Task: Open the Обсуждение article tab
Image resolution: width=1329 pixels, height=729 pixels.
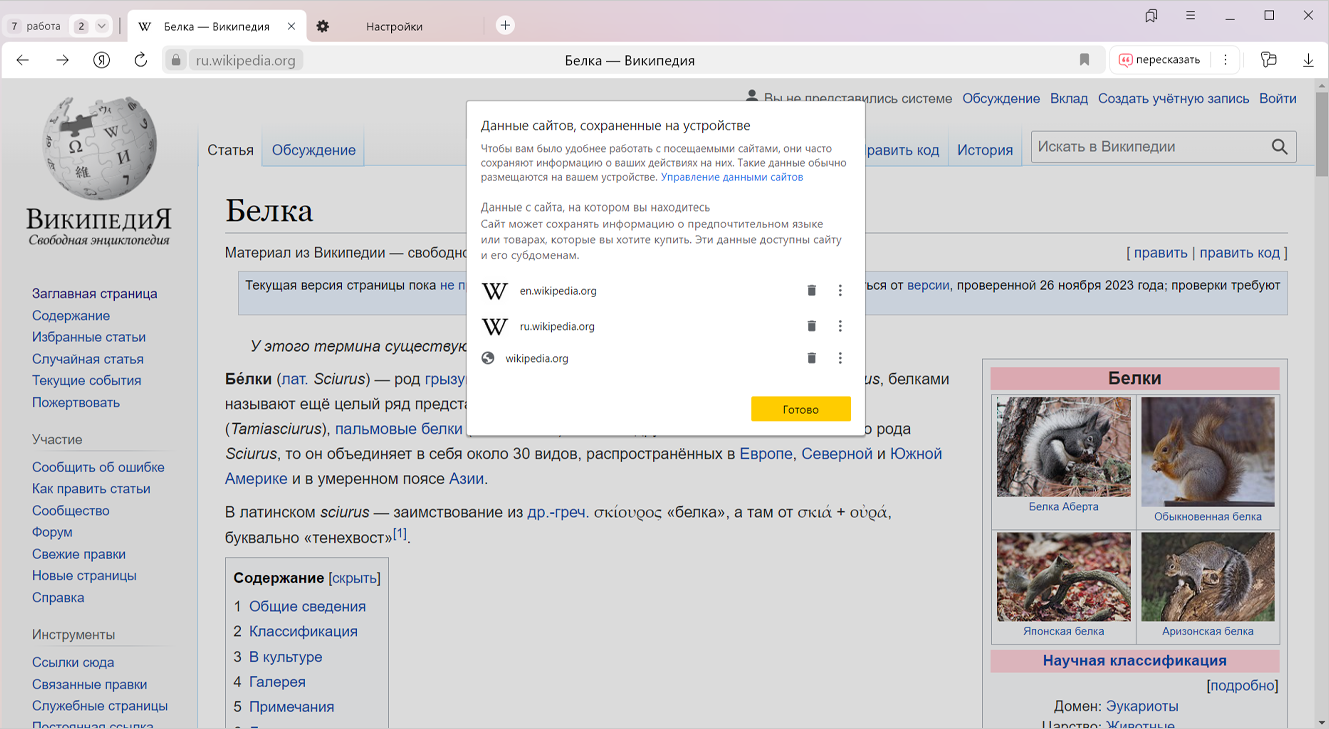Action: click(313, 150)
